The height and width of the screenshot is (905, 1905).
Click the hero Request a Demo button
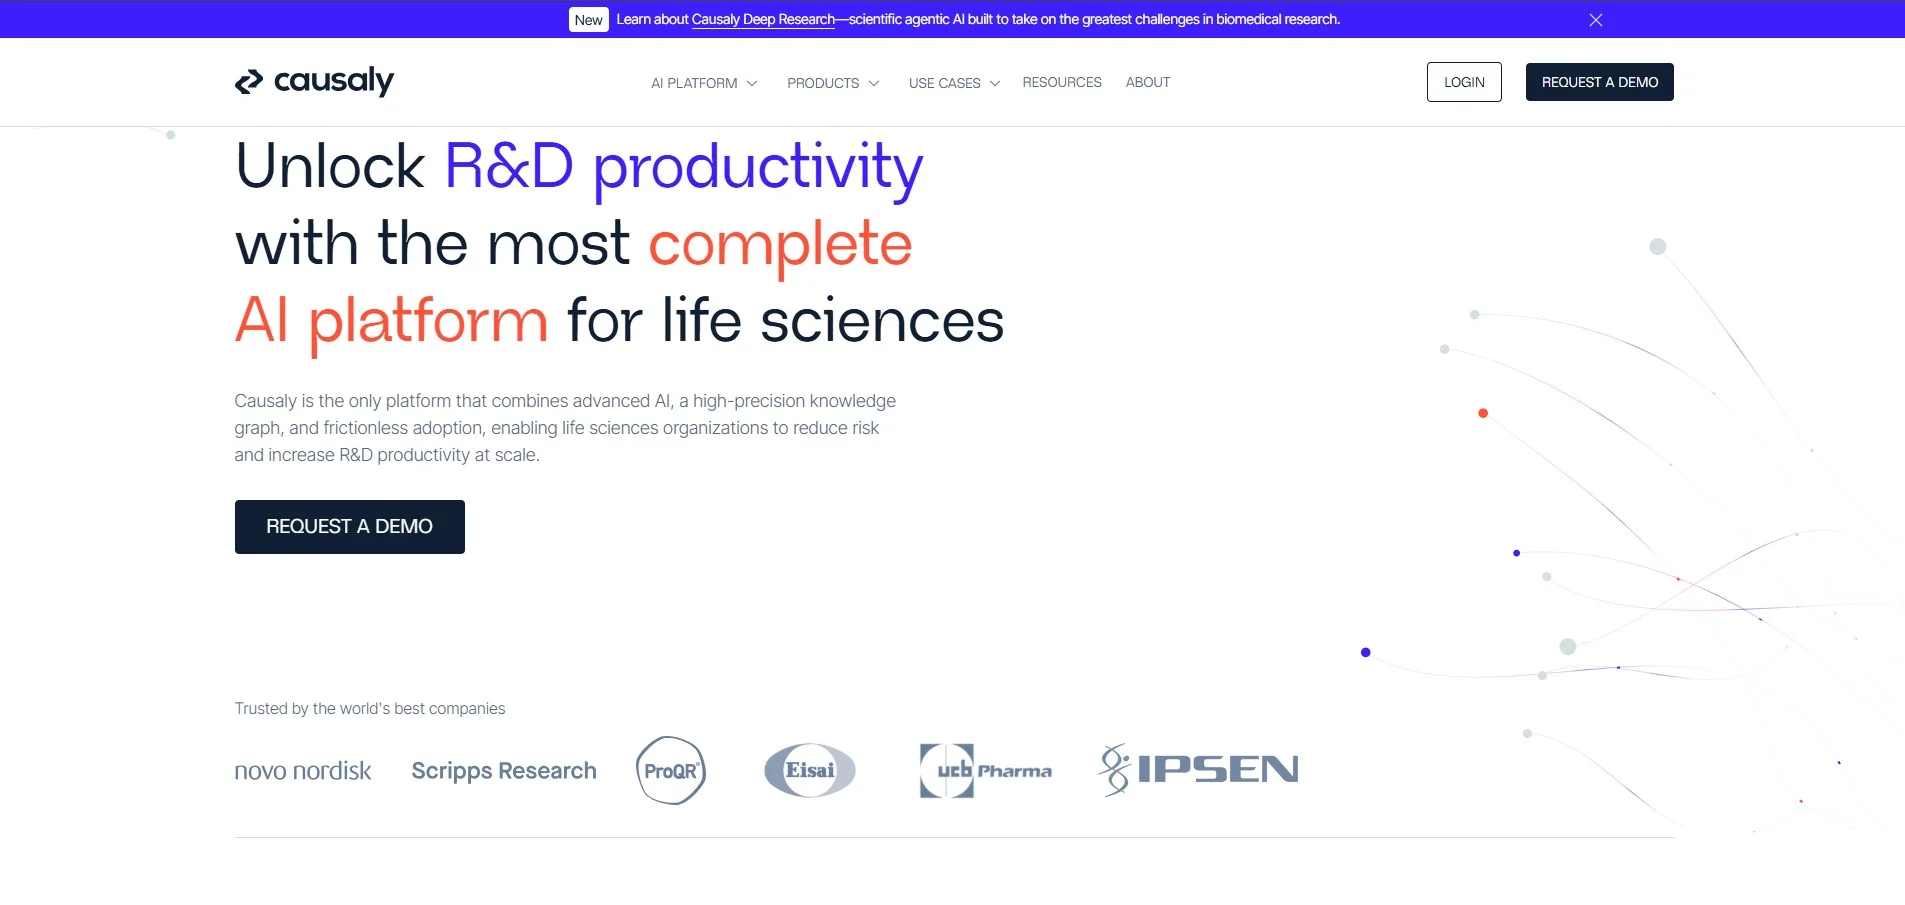coord(349,527)
